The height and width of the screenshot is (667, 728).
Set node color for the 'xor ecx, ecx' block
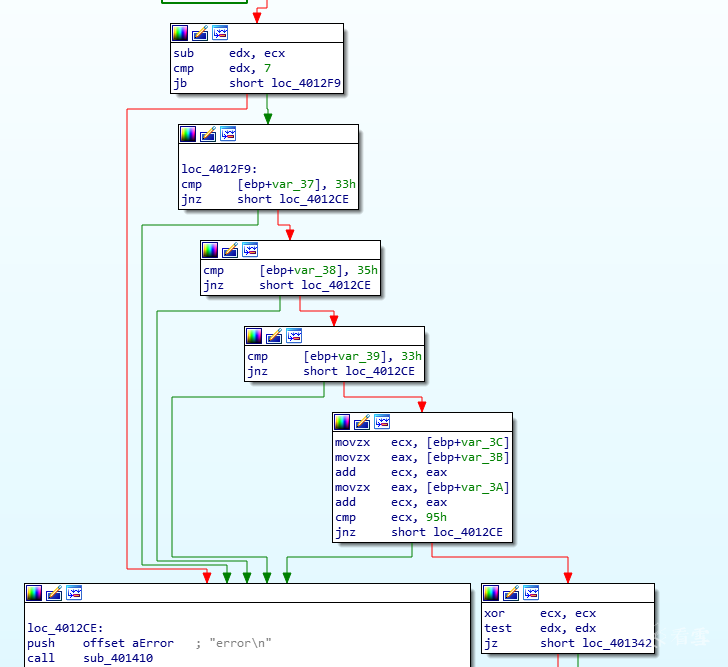pyautogui.click(x=491, y=593)
